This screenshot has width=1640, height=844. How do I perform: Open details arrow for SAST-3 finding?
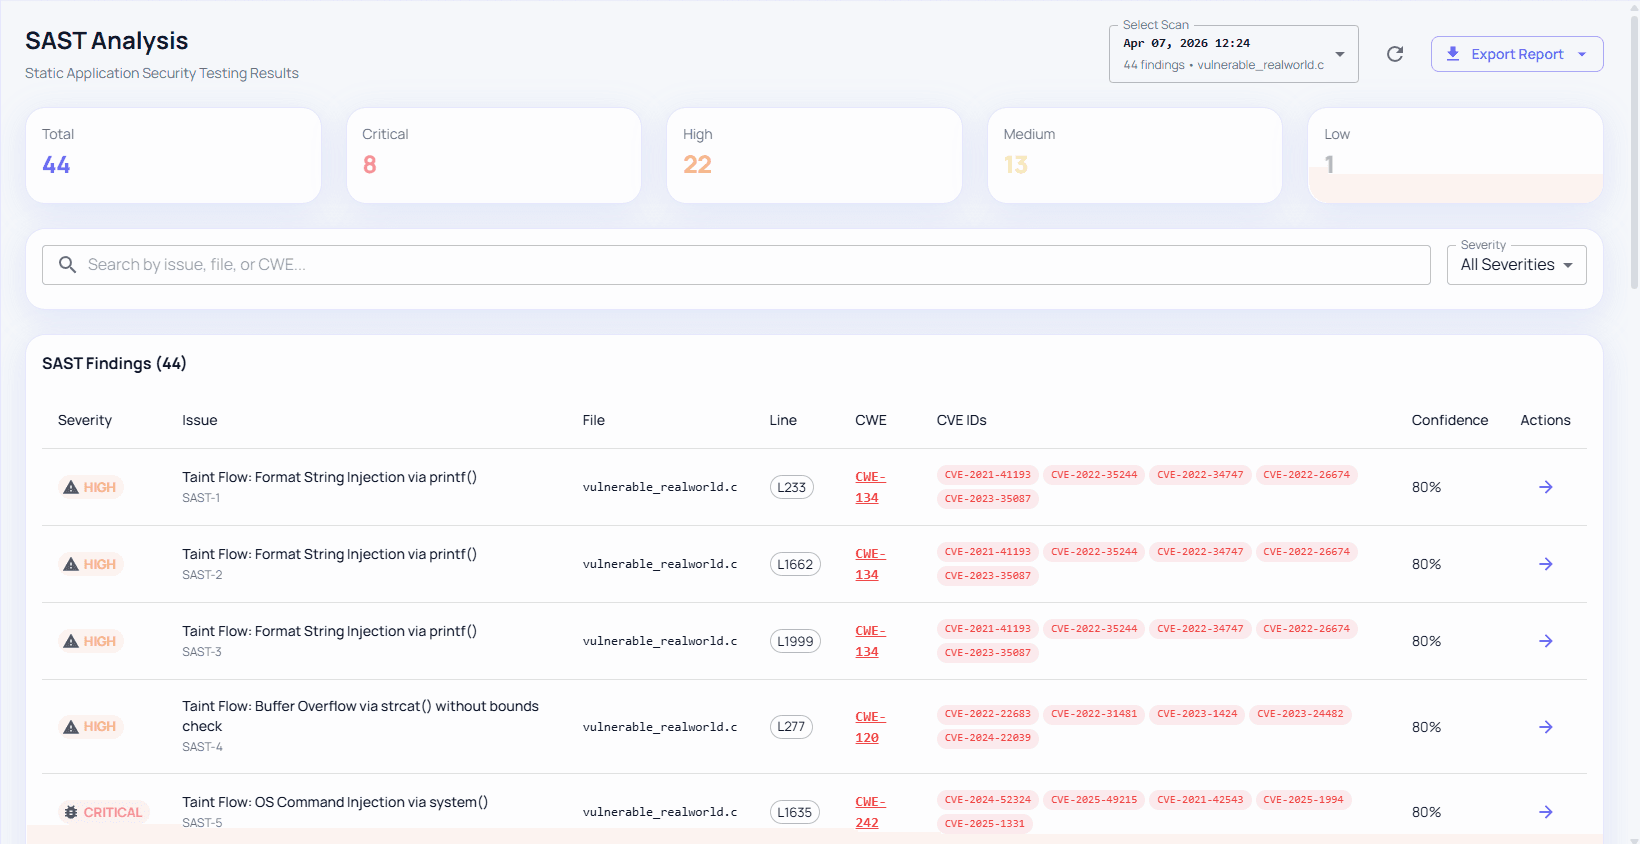coord(1545,641)
